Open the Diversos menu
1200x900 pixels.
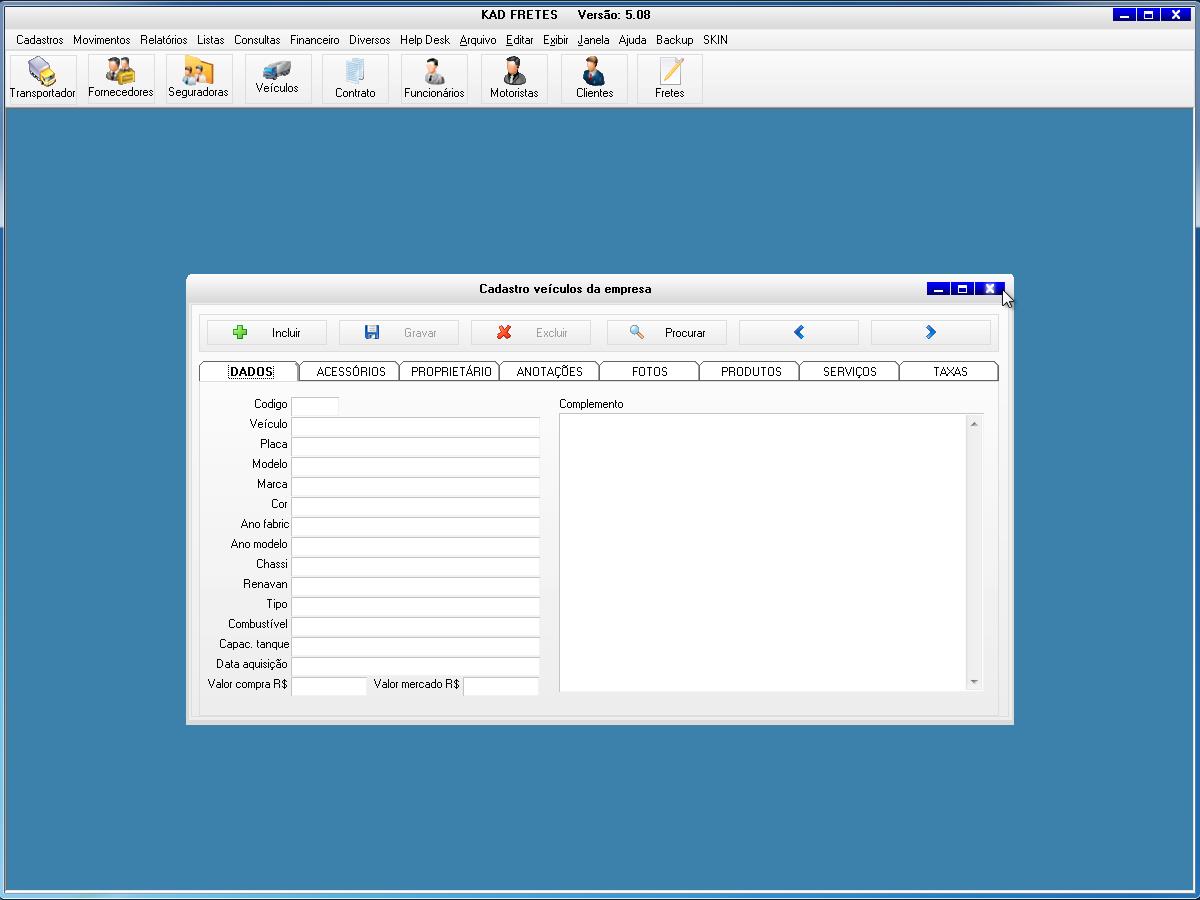tap(370, 40)
